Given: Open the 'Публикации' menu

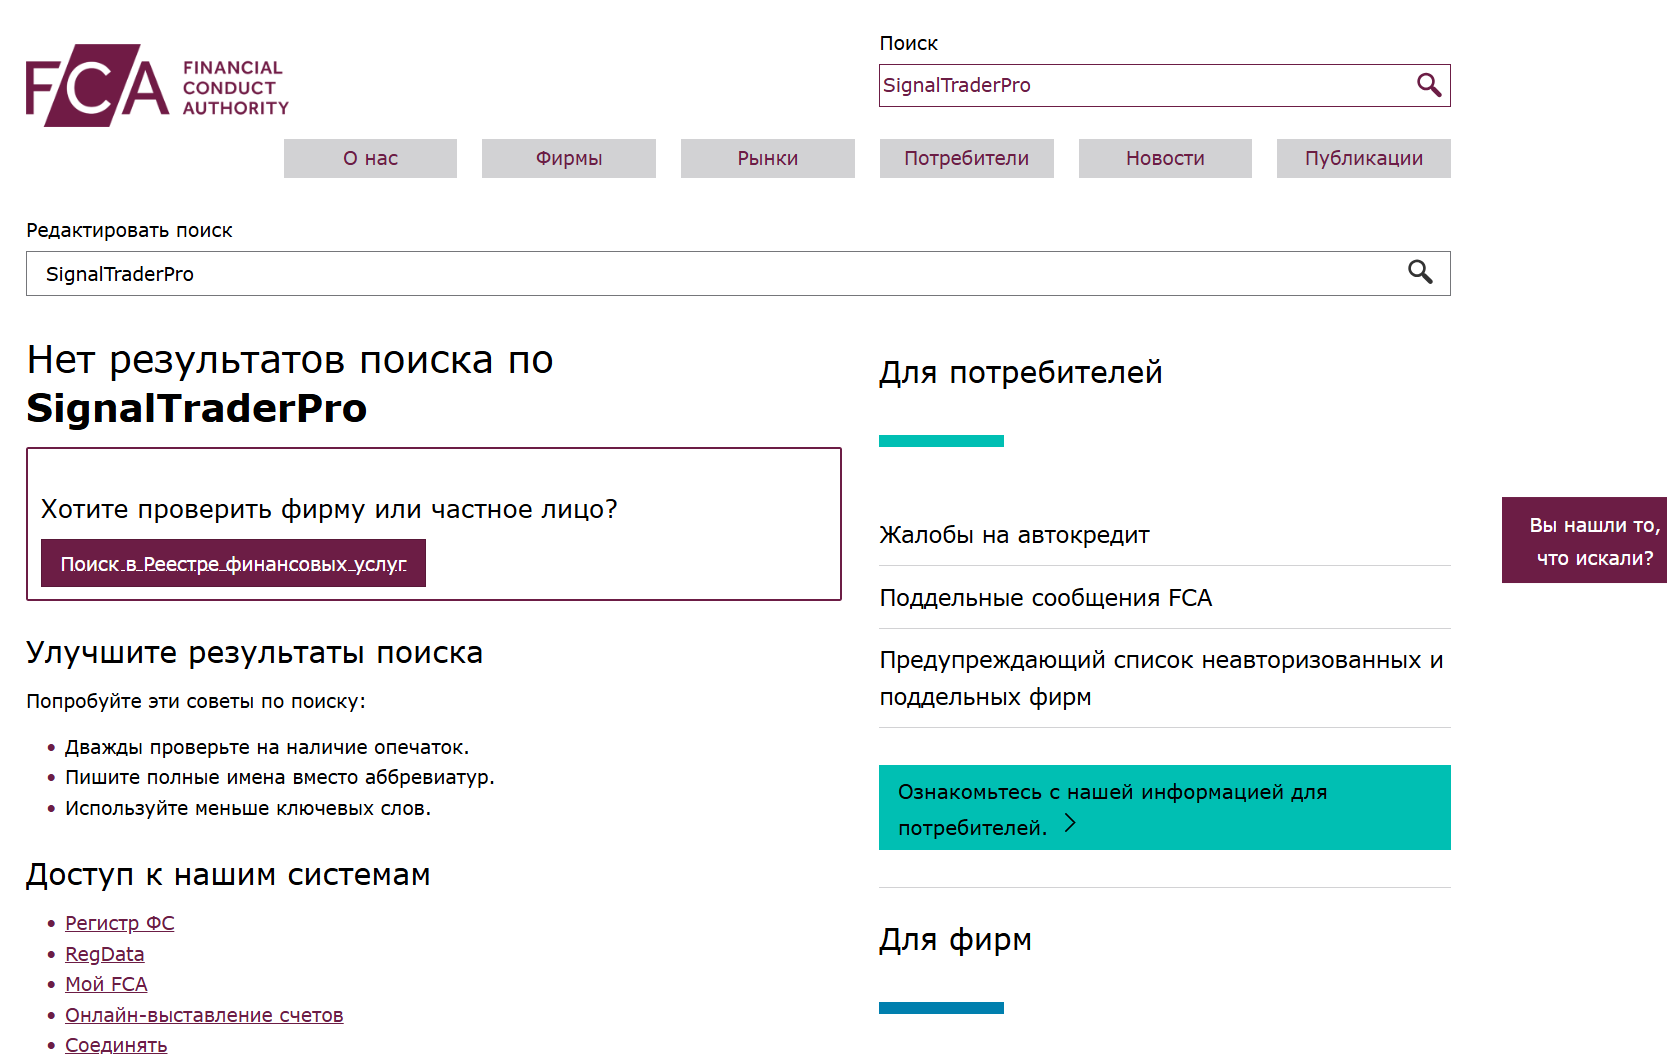Looking at the screenshot, I should 1363,158.
